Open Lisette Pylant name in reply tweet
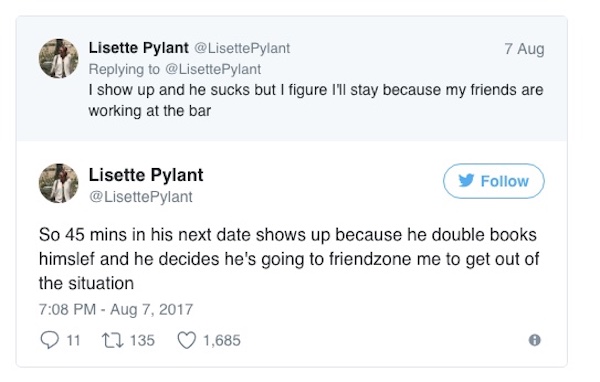 tap(139, 48)
